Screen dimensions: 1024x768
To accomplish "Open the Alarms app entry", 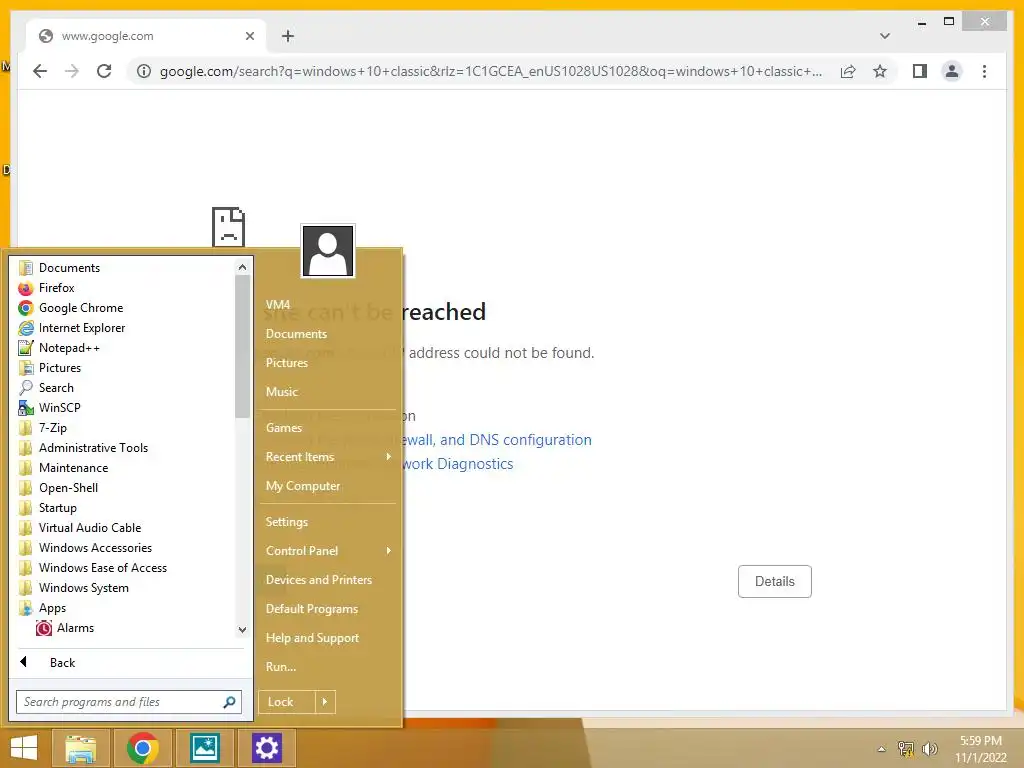I will click(75, 628).
